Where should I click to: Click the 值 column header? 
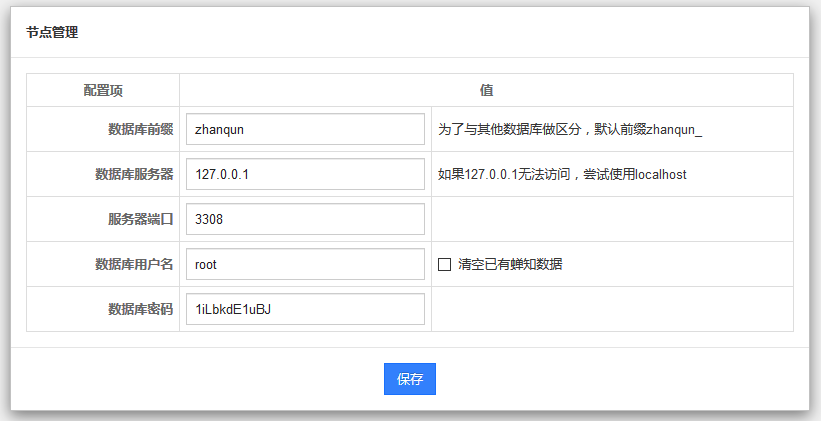pos(486,90)
